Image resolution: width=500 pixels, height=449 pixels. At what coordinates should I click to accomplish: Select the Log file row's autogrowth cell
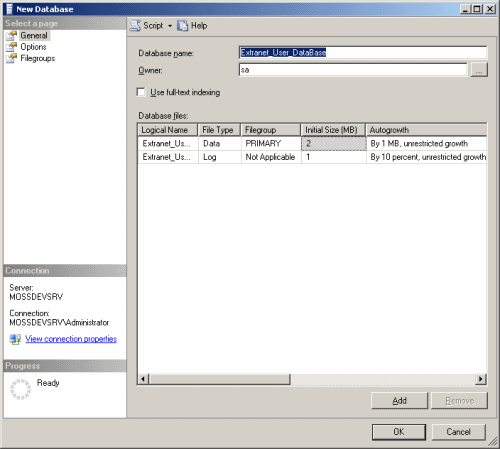pos(427,157)
